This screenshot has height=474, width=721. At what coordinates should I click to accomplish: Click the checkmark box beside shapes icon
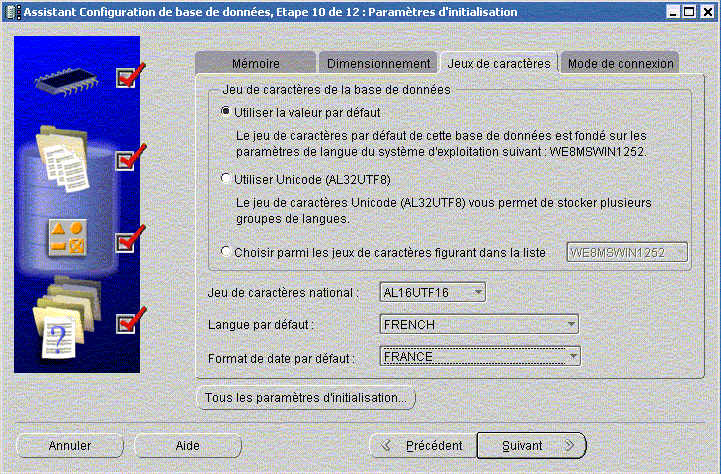coord(126,241)
